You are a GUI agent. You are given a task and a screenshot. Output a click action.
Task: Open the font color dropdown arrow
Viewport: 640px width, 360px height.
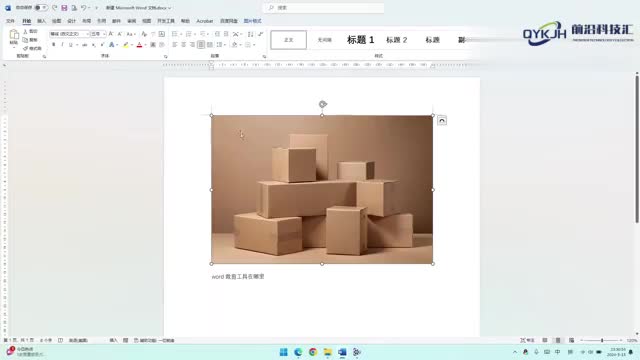[x=145, y=44]
